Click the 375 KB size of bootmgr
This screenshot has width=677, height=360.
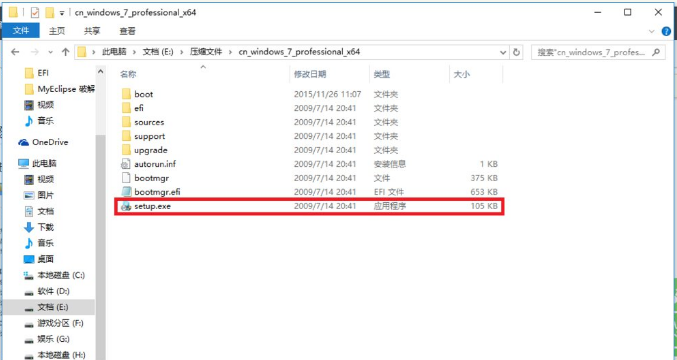(484, 178)
